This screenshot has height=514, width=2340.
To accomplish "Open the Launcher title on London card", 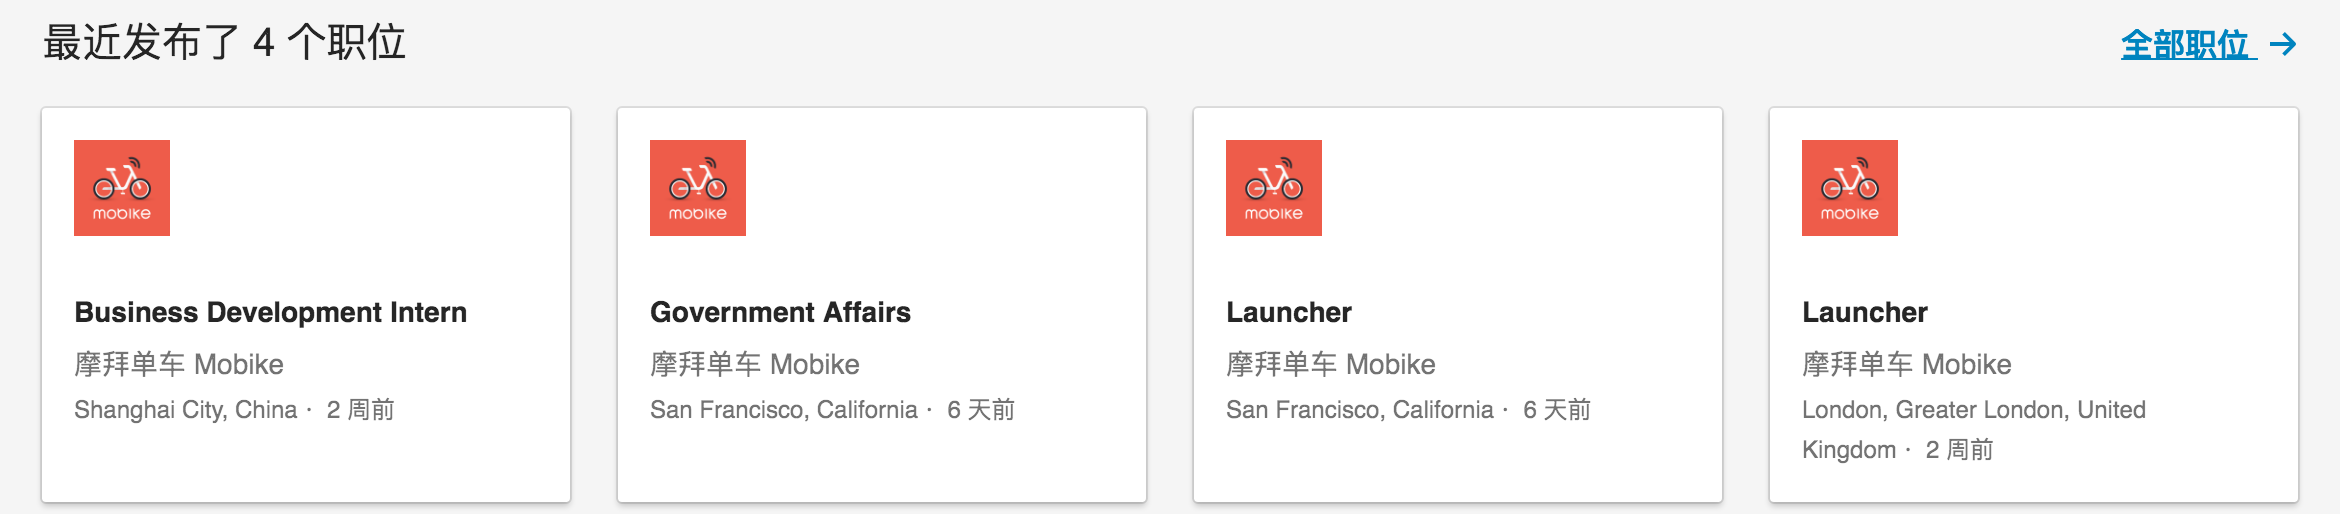I will tap(1865, 312).
